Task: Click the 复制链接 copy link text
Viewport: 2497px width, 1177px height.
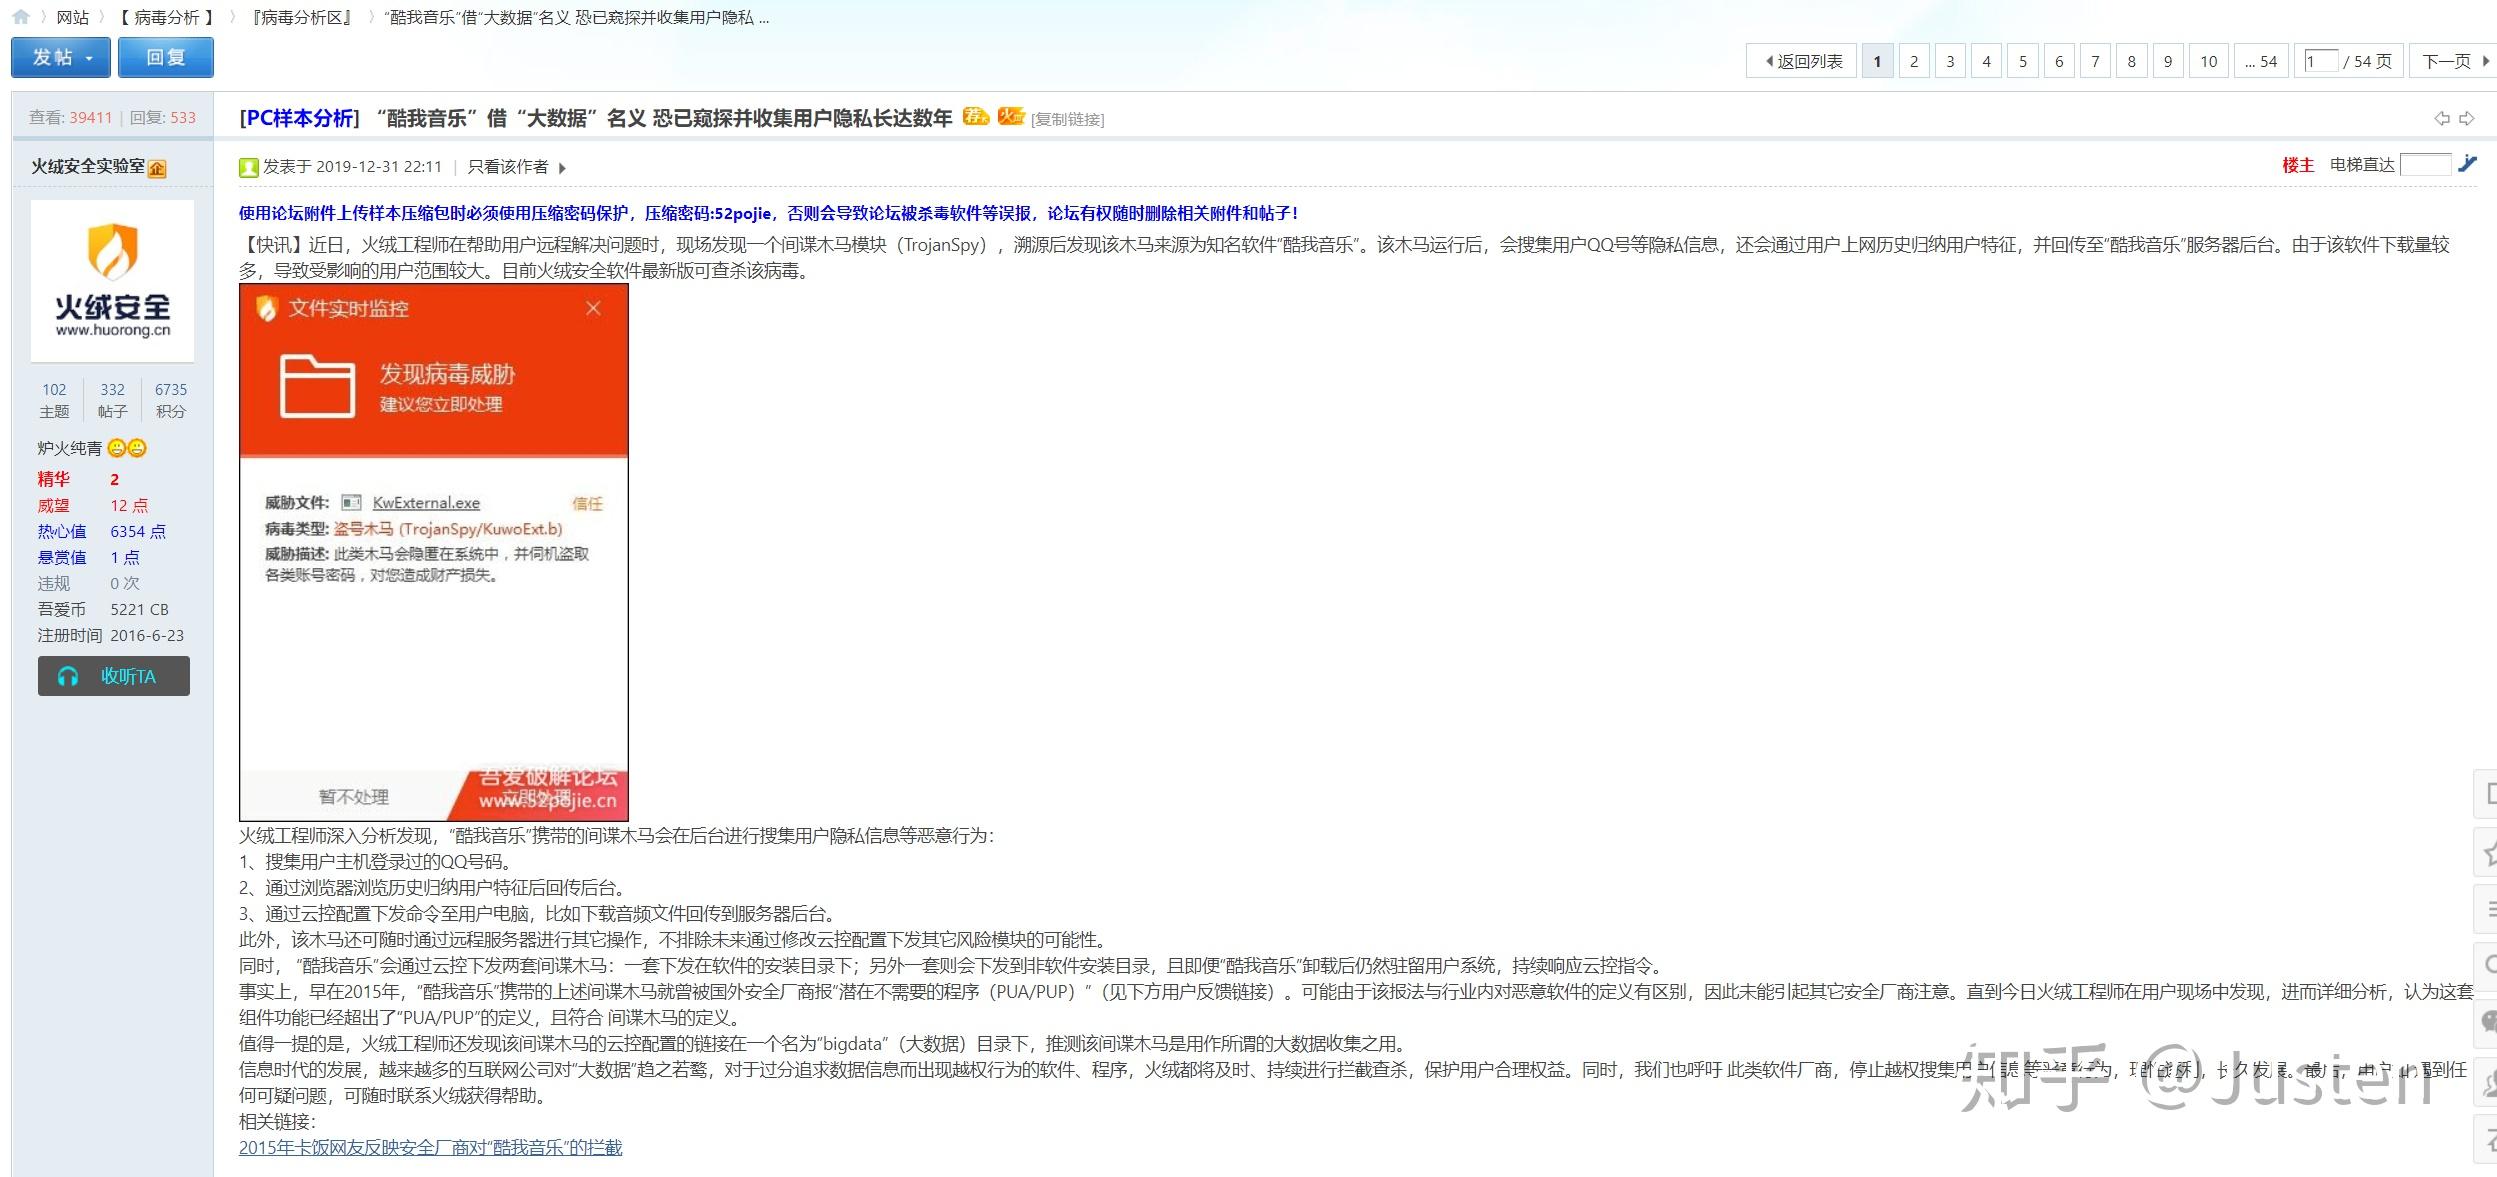Action: click(x=1066, y=119)
